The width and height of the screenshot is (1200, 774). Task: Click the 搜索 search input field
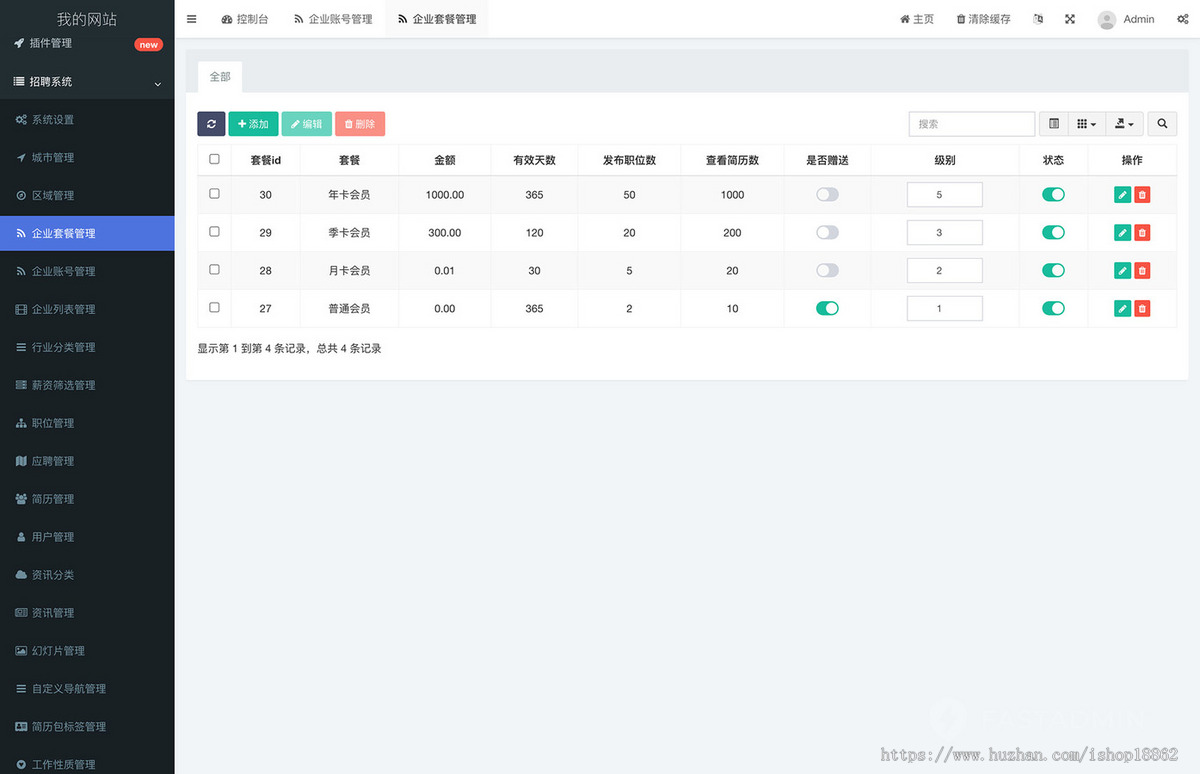click(x=971, y=124)
